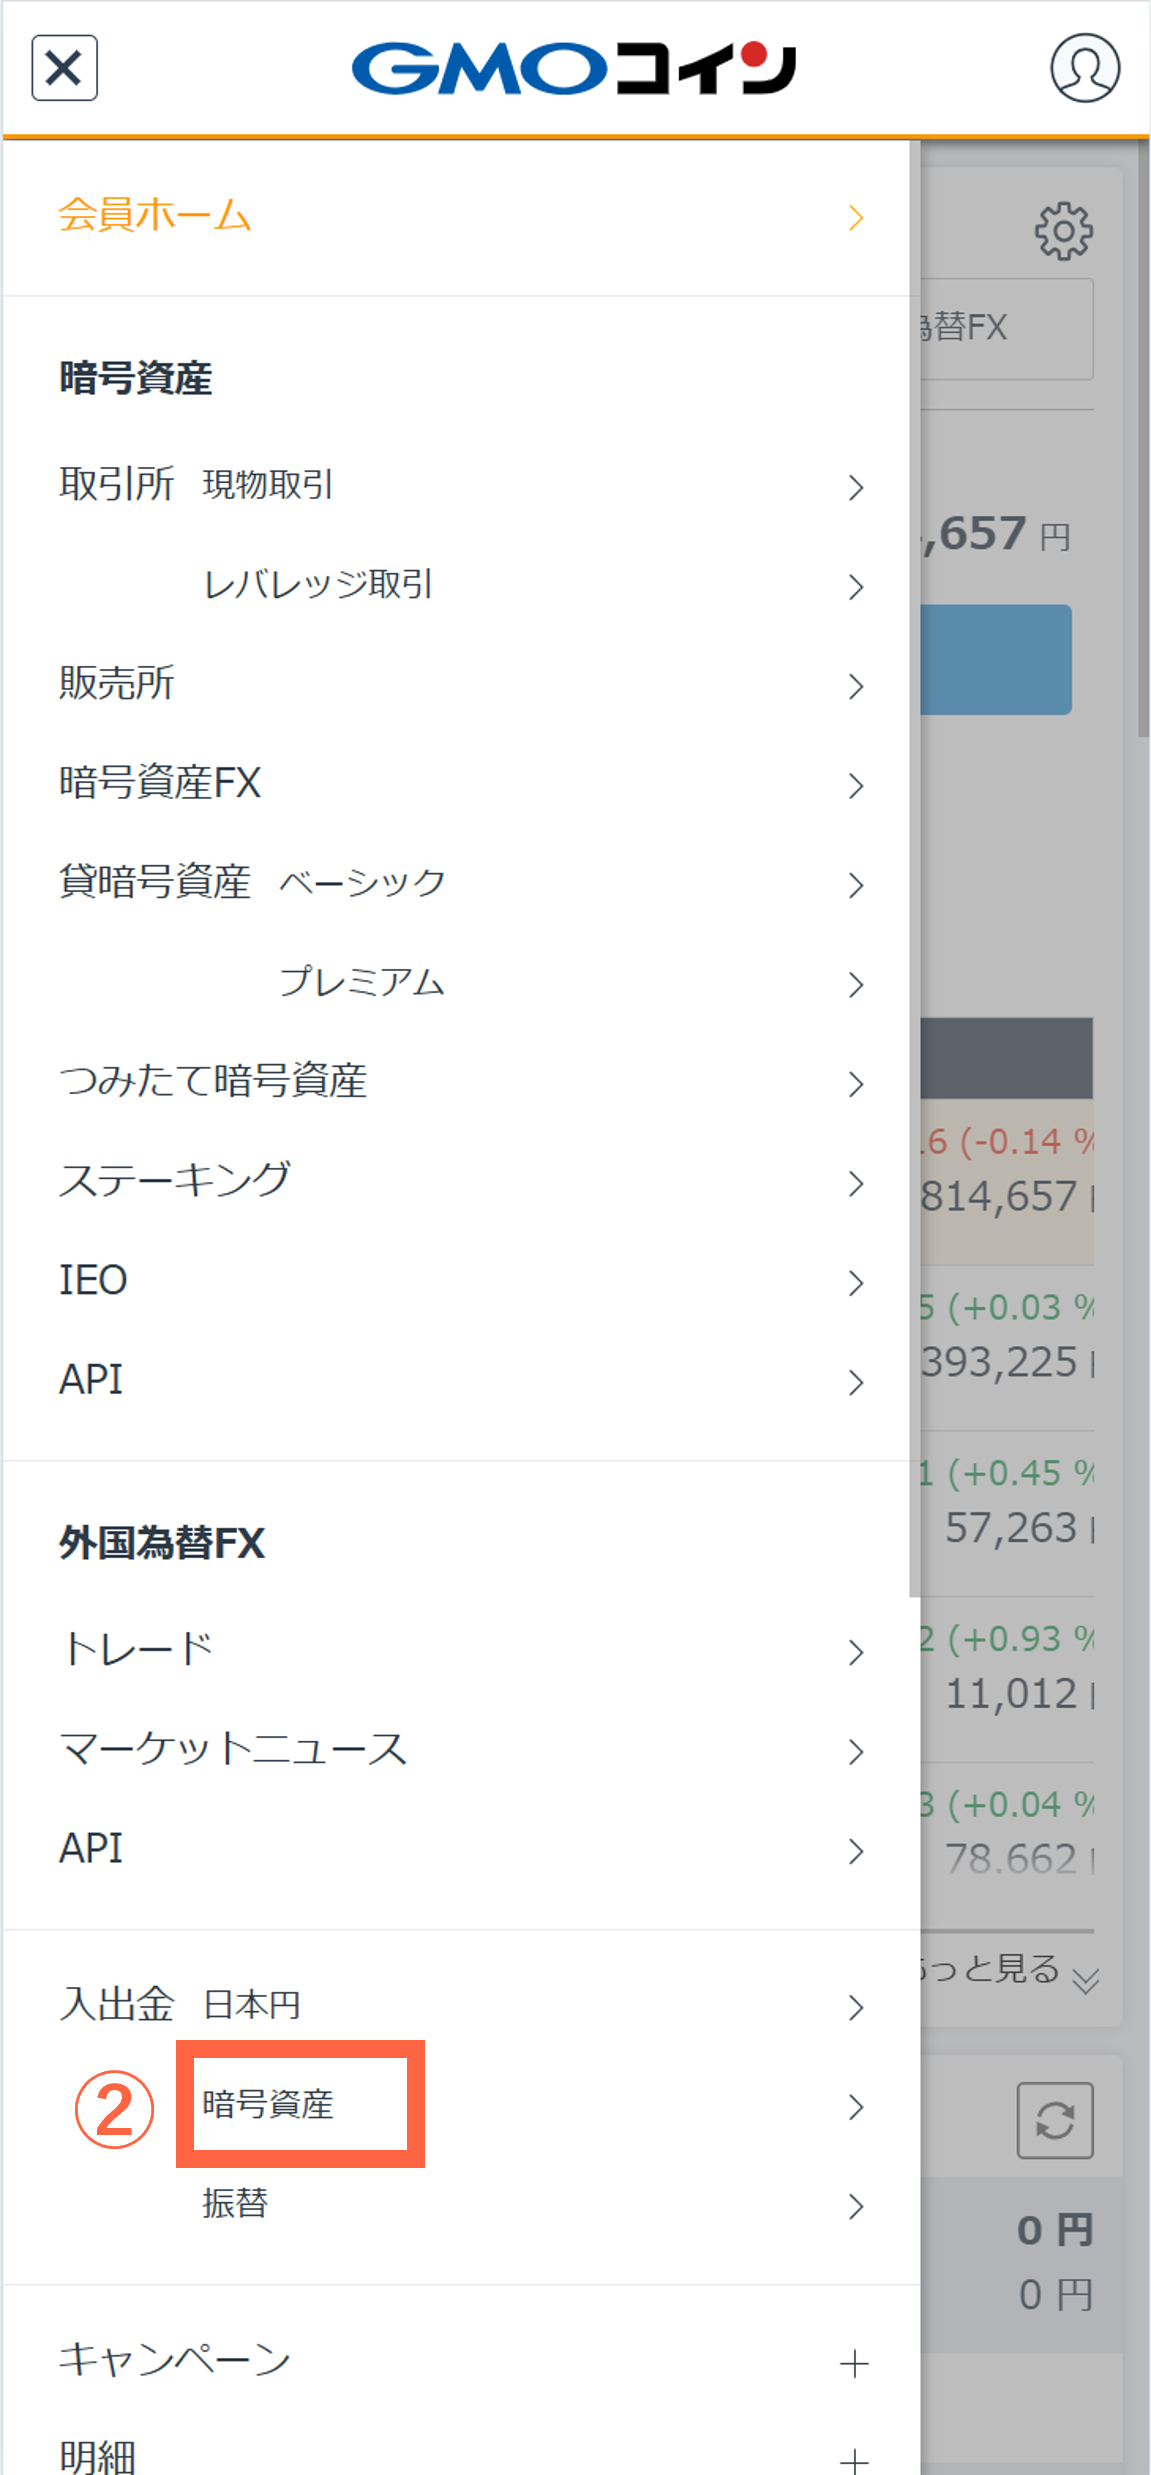Click the refresh icon button

(x=1054, y=2120)
